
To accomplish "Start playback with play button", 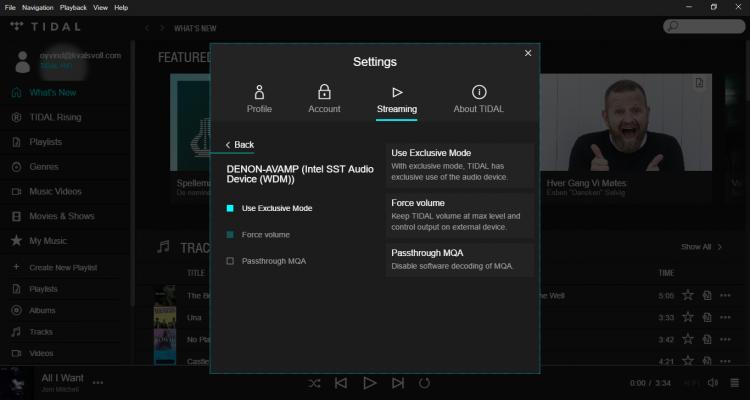I will [369, 383].
